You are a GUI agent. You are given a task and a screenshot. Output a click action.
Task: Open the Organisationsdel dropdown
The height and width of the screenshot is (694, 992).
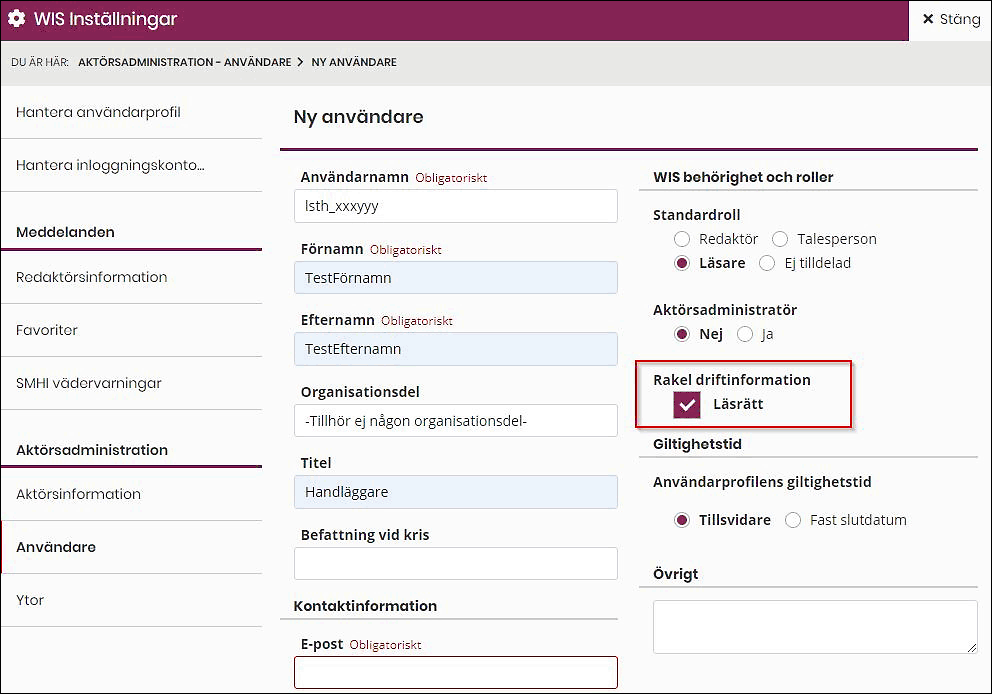pyautogui.click(x=456, y=421)
